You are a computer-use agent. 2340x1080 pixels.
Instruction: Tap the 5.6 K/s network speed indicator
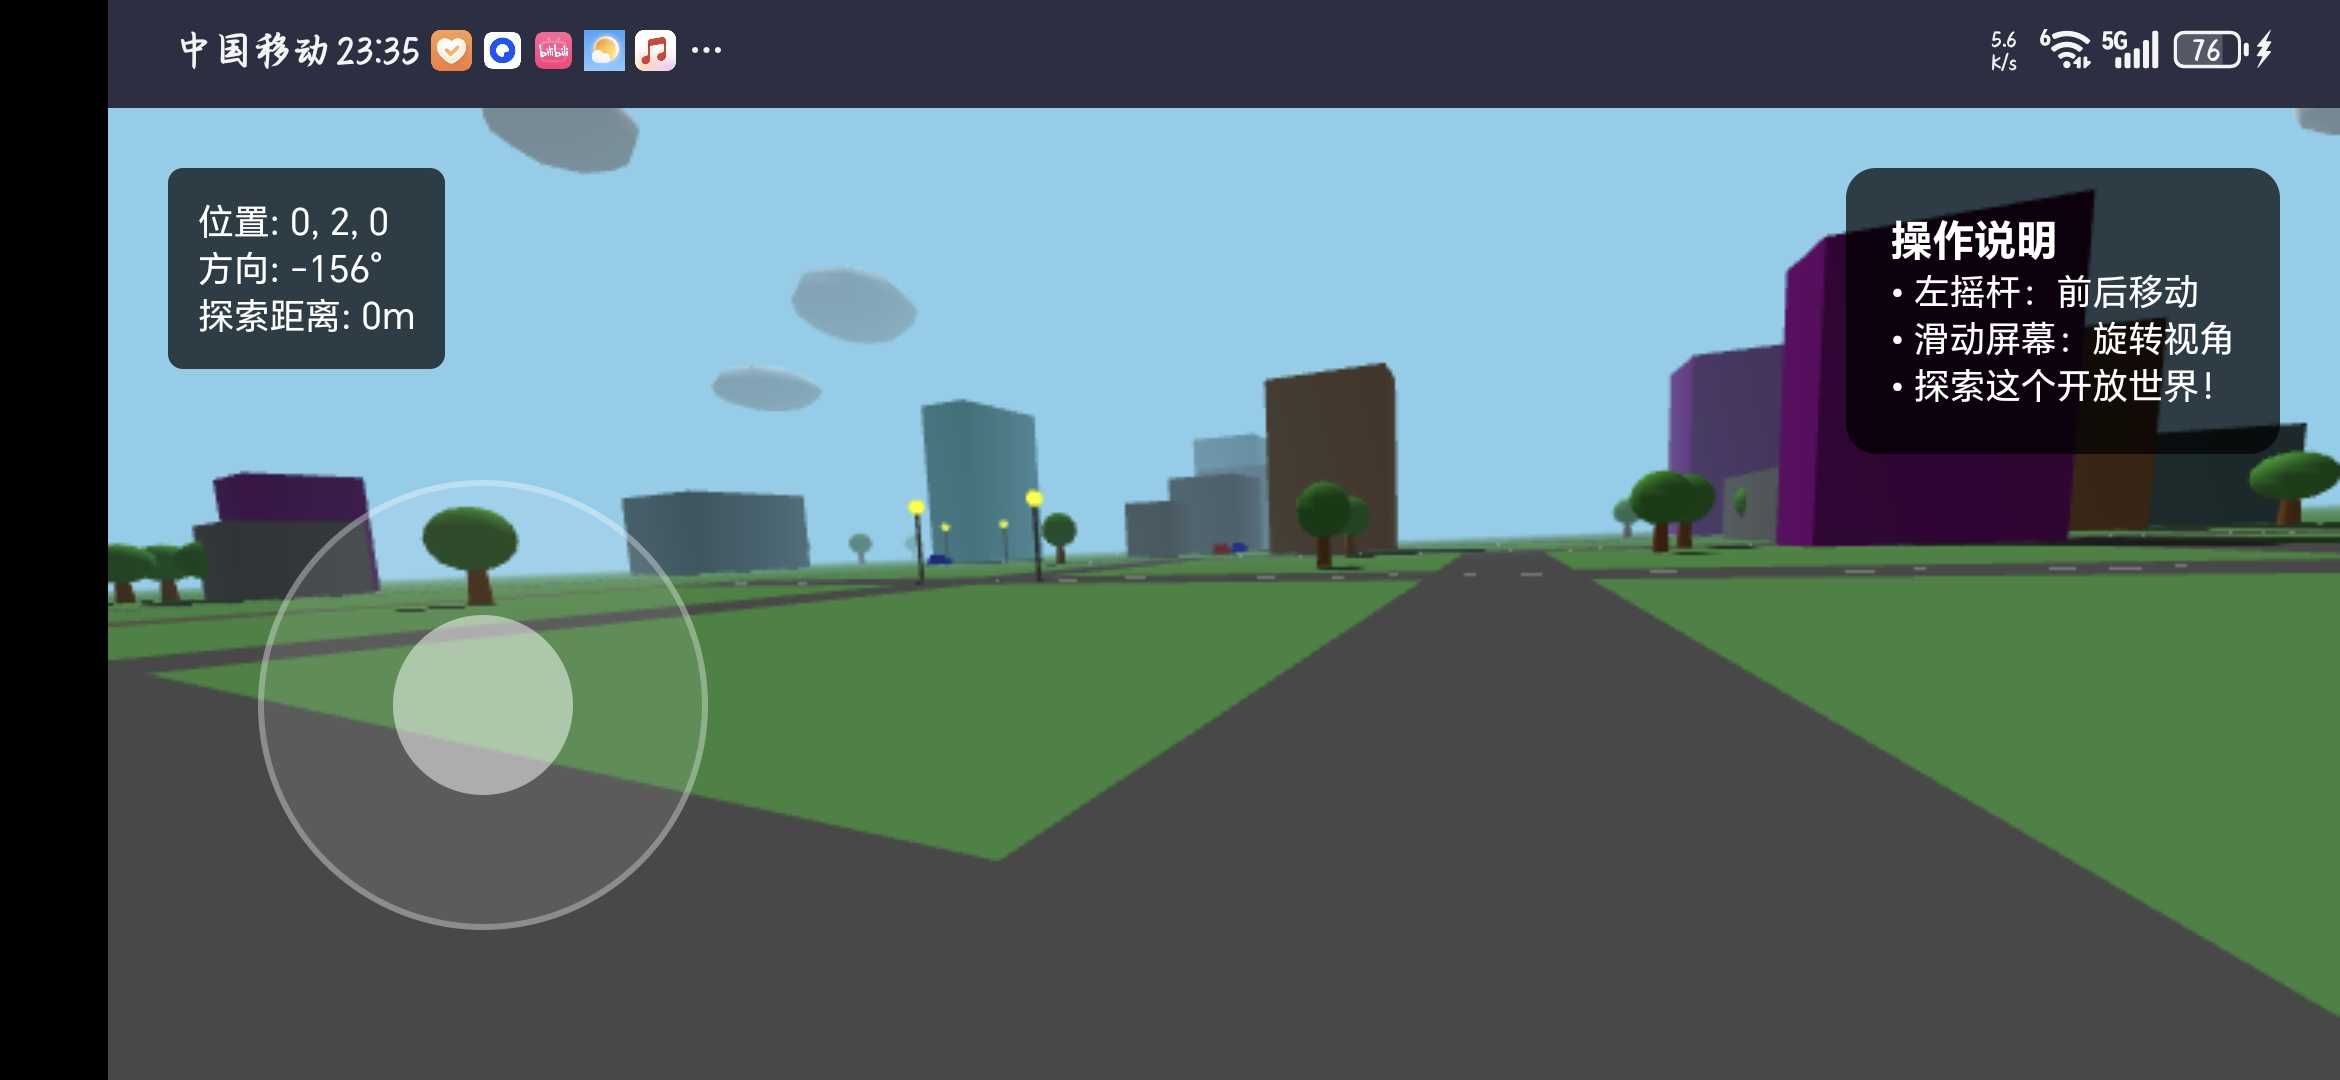click(x=2004, y=50)
